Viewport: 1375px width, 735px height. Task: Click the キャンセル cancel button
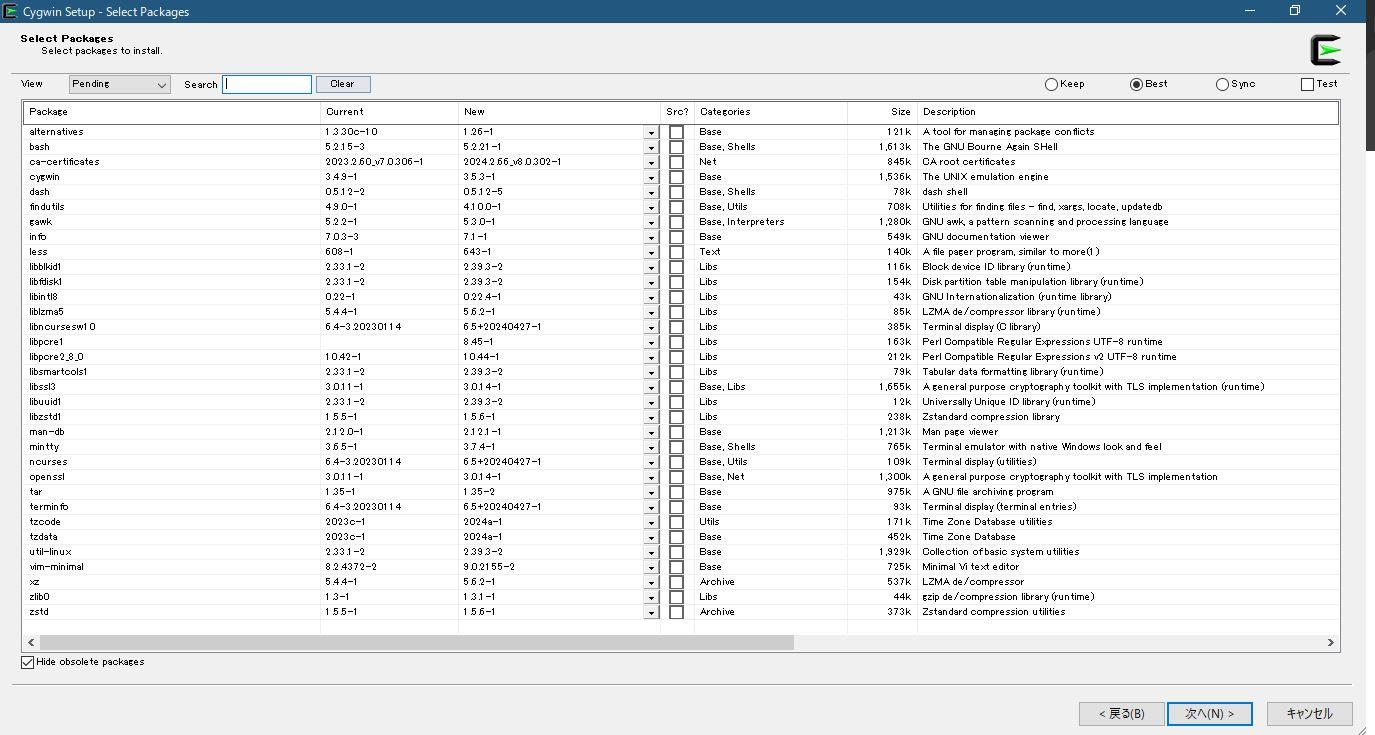coord(1310,714)
